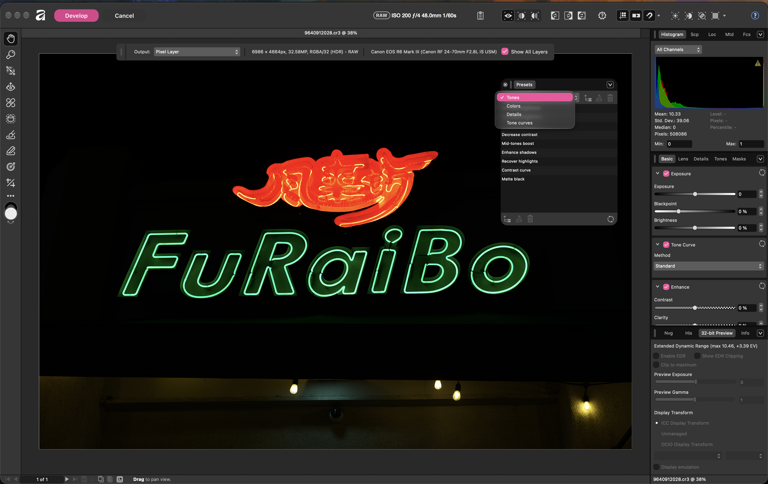The height and width of the screenshot is (484, 768).
Task: Collapse the Enhance section chevron
Action: [x=657, y=287]
